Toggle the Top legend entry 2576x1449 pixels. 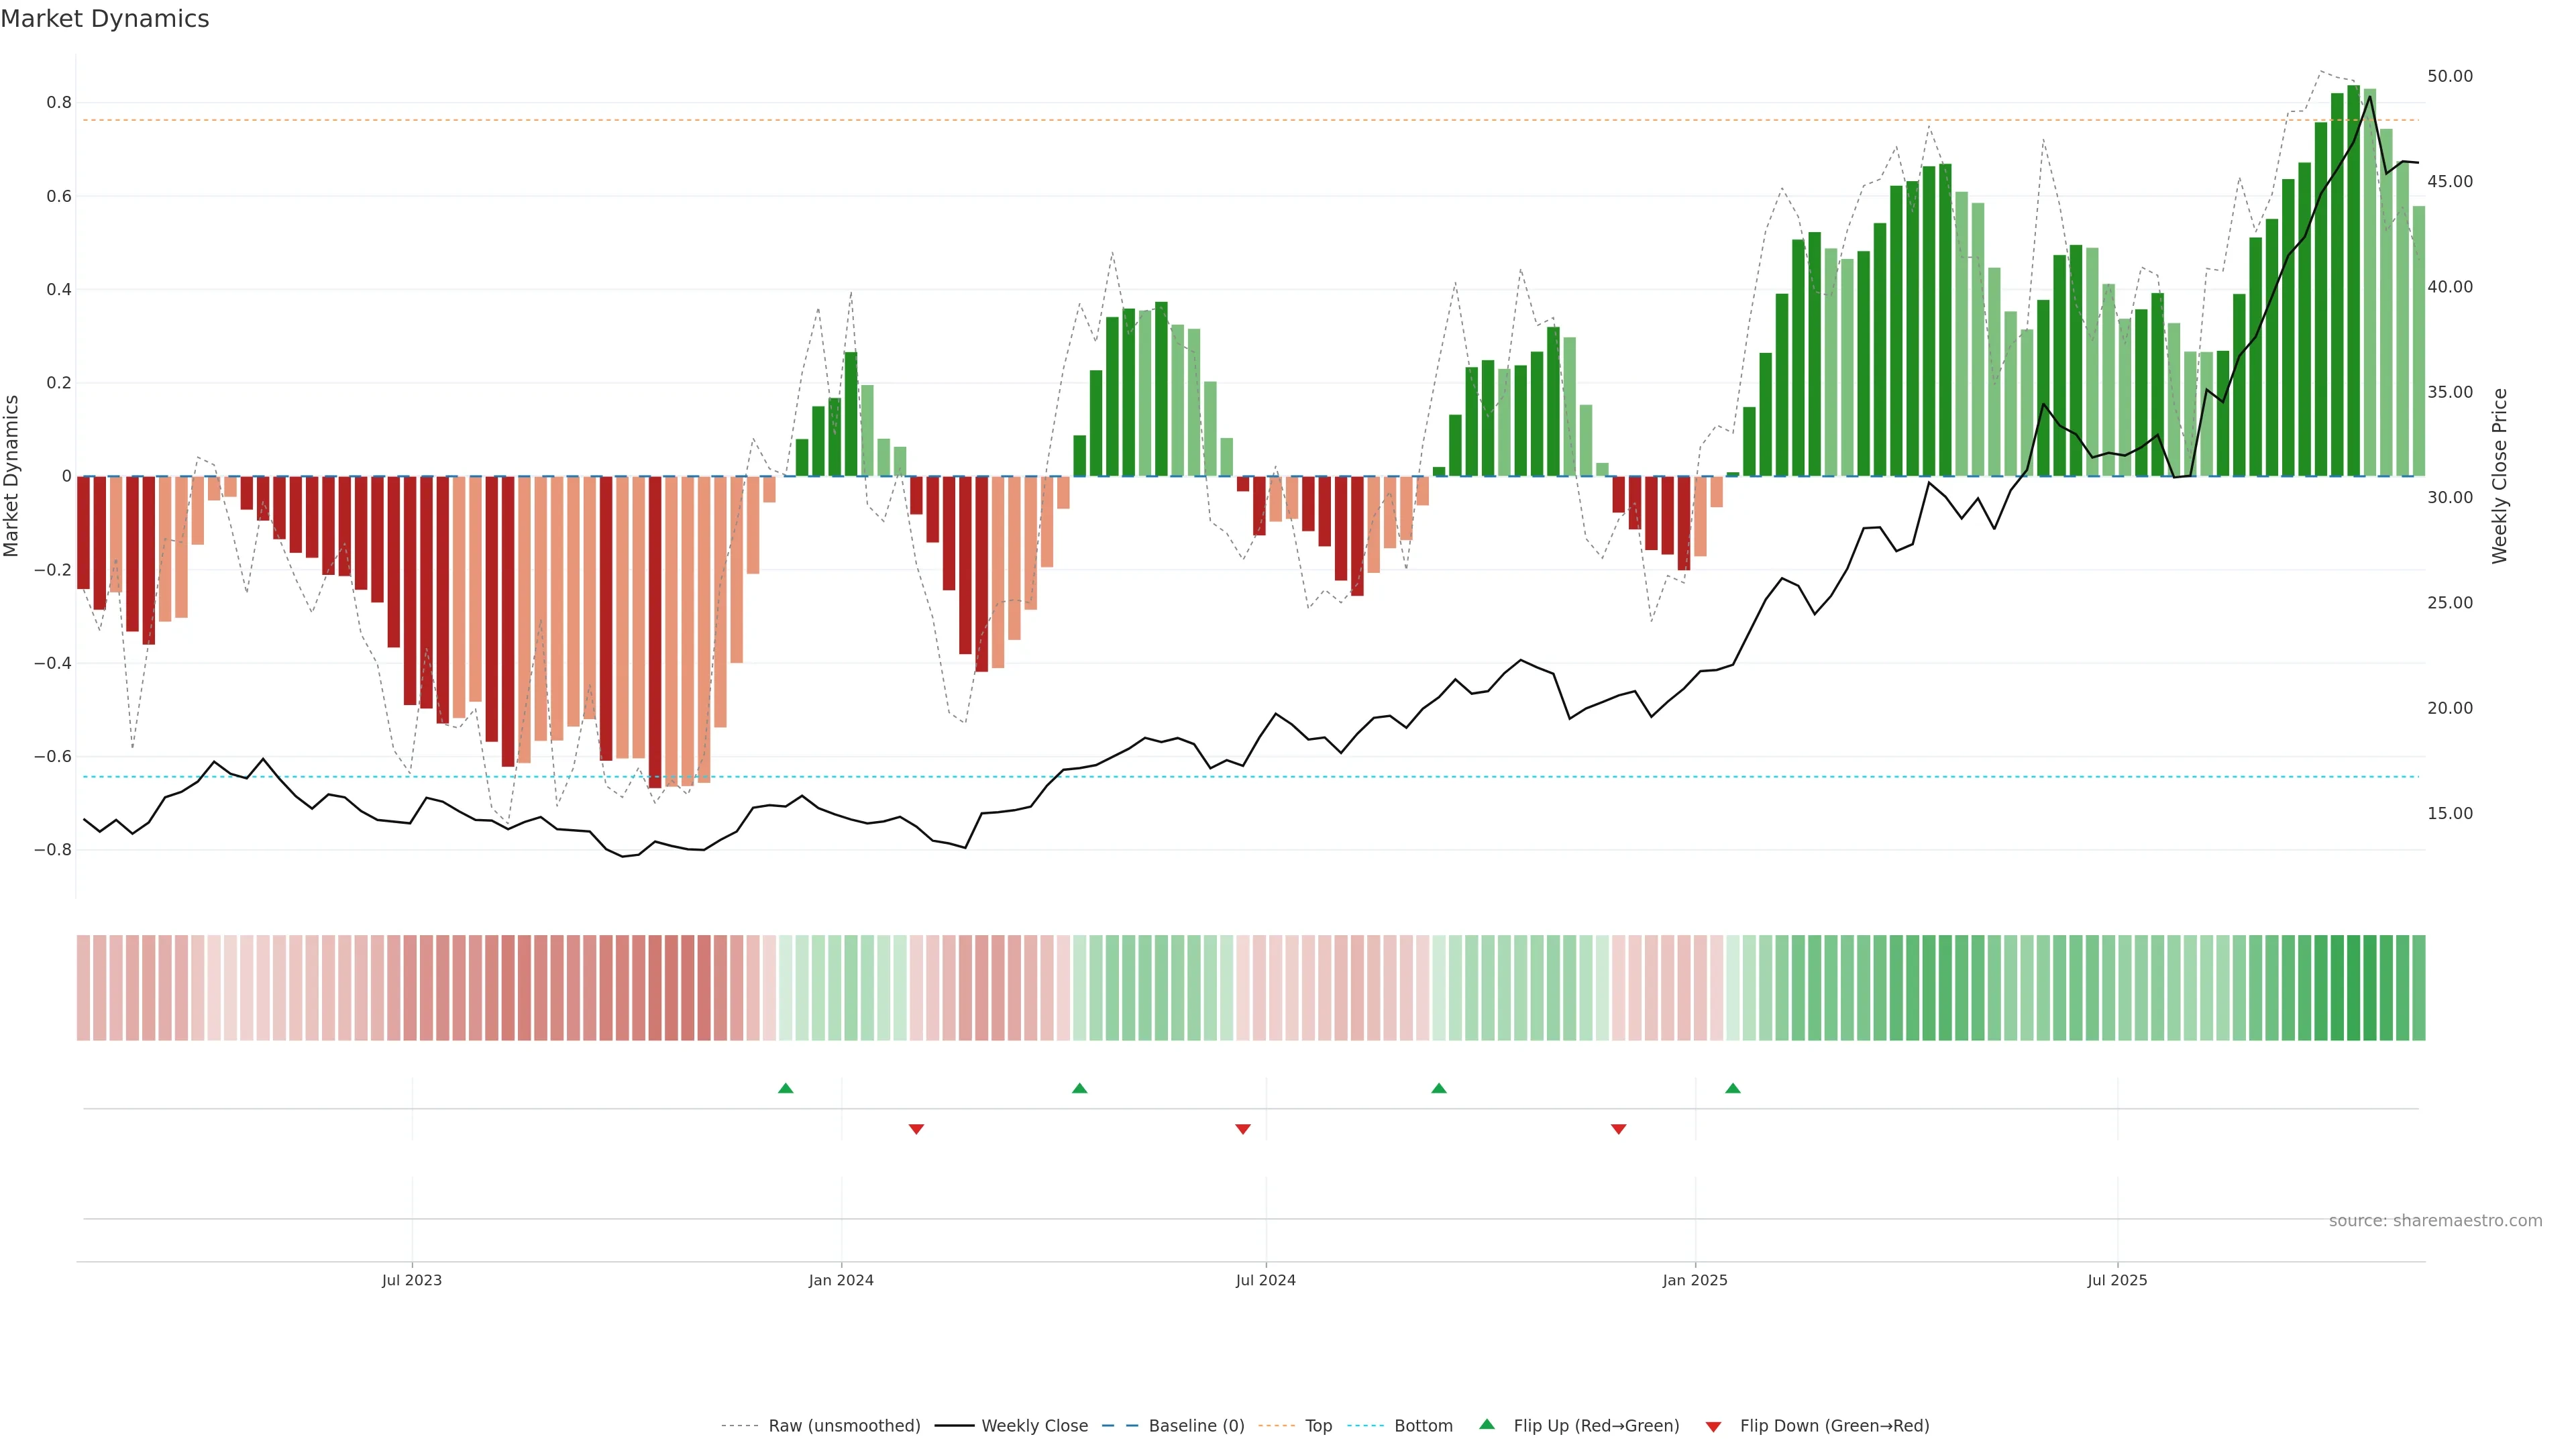click(x=1318, y=1426)
